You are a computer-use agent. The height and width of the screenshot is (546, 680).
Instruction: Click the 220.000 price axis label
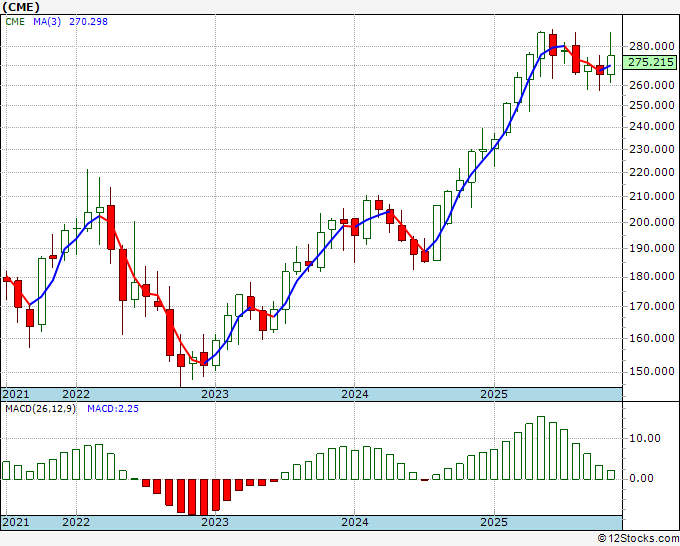tap(651, 172)
